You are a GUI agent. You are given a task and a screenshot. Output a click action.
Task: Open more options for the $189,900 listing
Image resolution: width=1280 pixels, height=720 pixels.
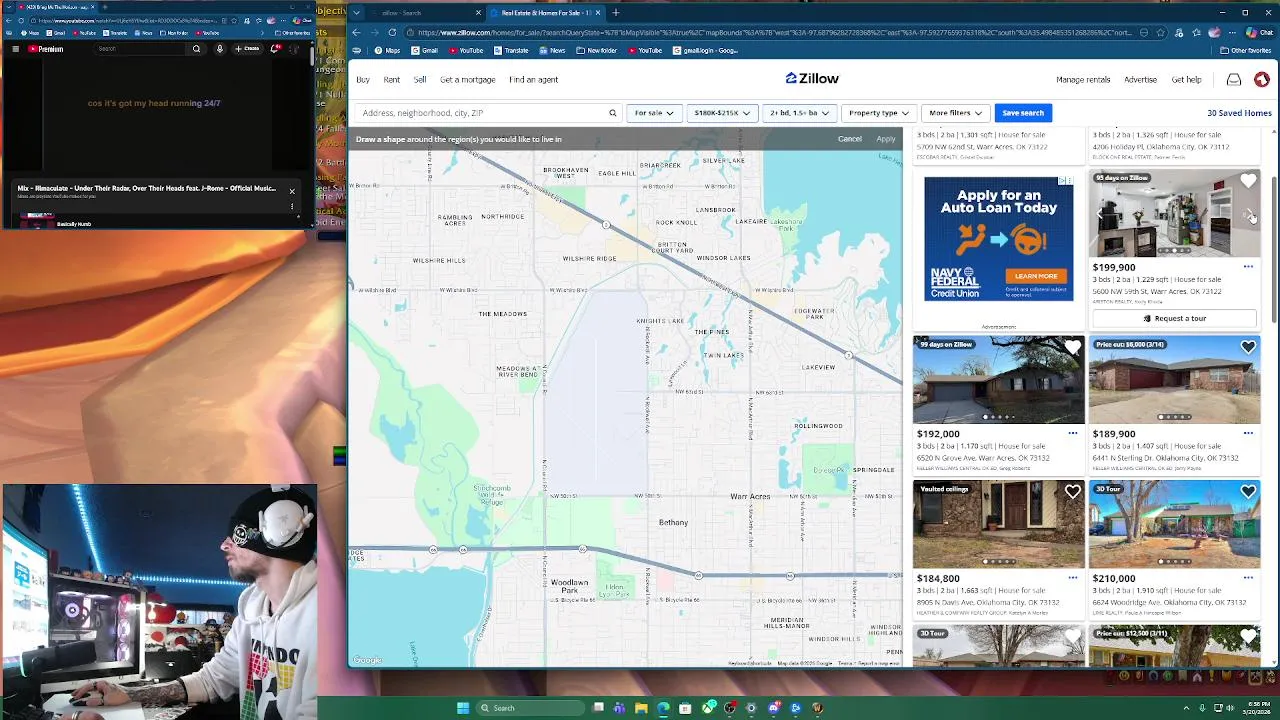[x=1248, y=433]
